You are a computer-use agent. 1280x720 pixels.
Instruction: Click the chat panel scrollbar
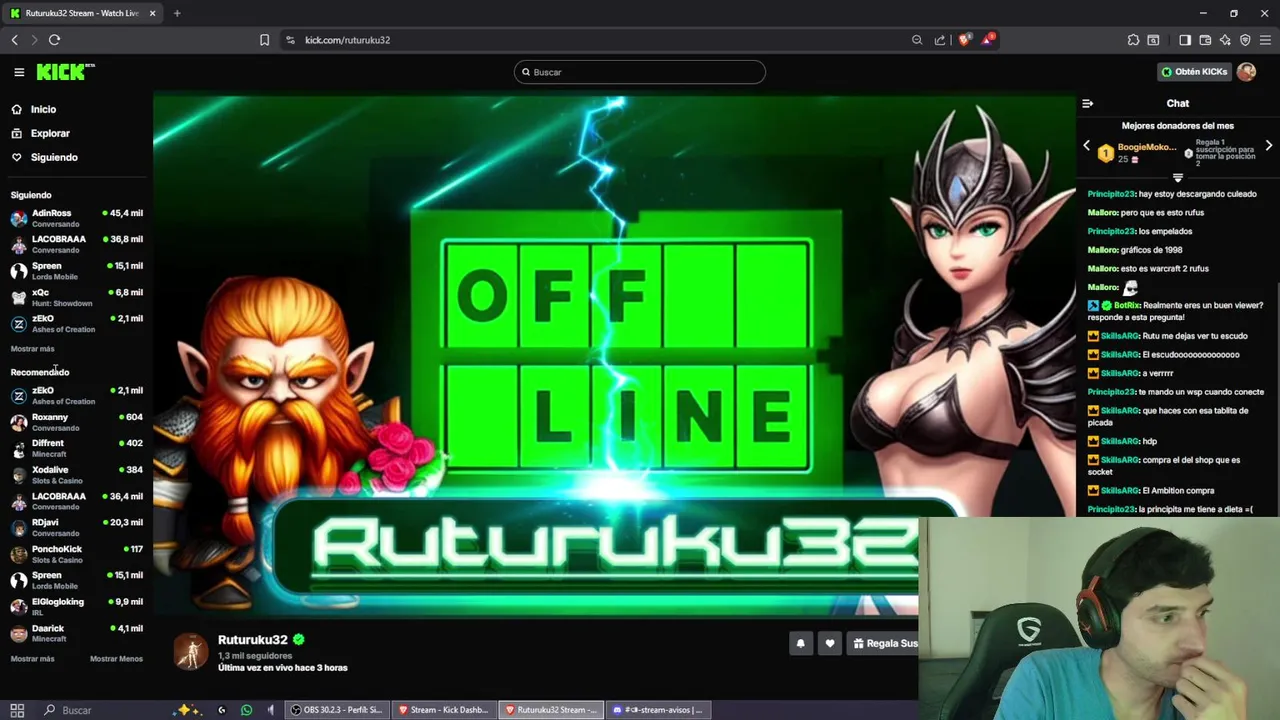1277,400
